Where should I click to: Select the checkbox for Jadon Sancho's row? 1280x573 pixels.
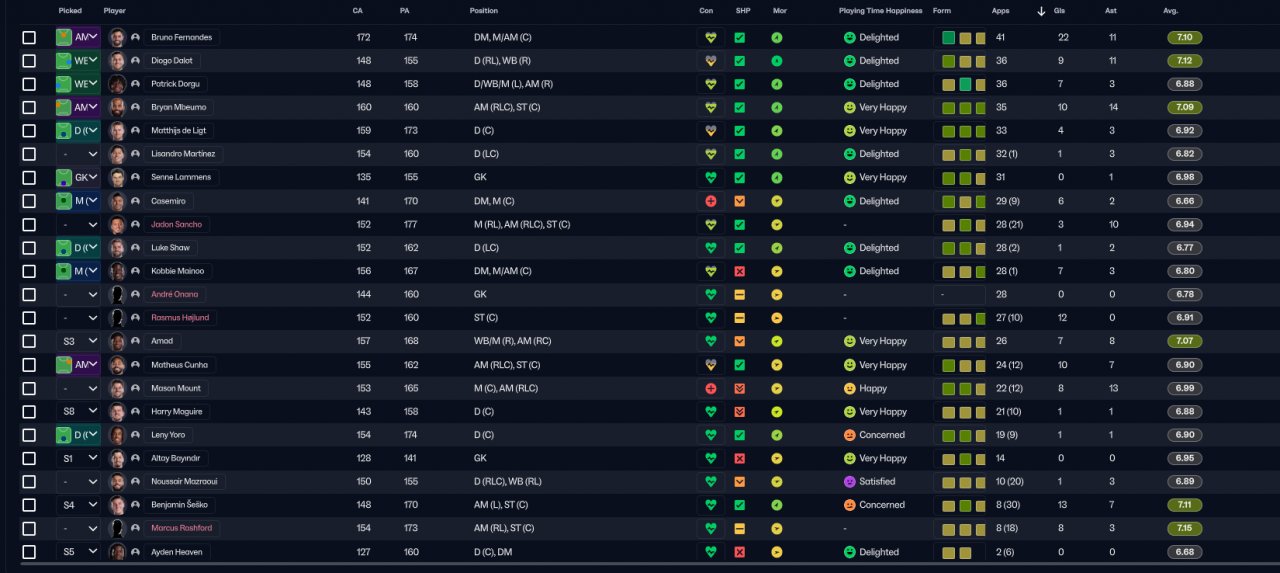coord(29,225)
